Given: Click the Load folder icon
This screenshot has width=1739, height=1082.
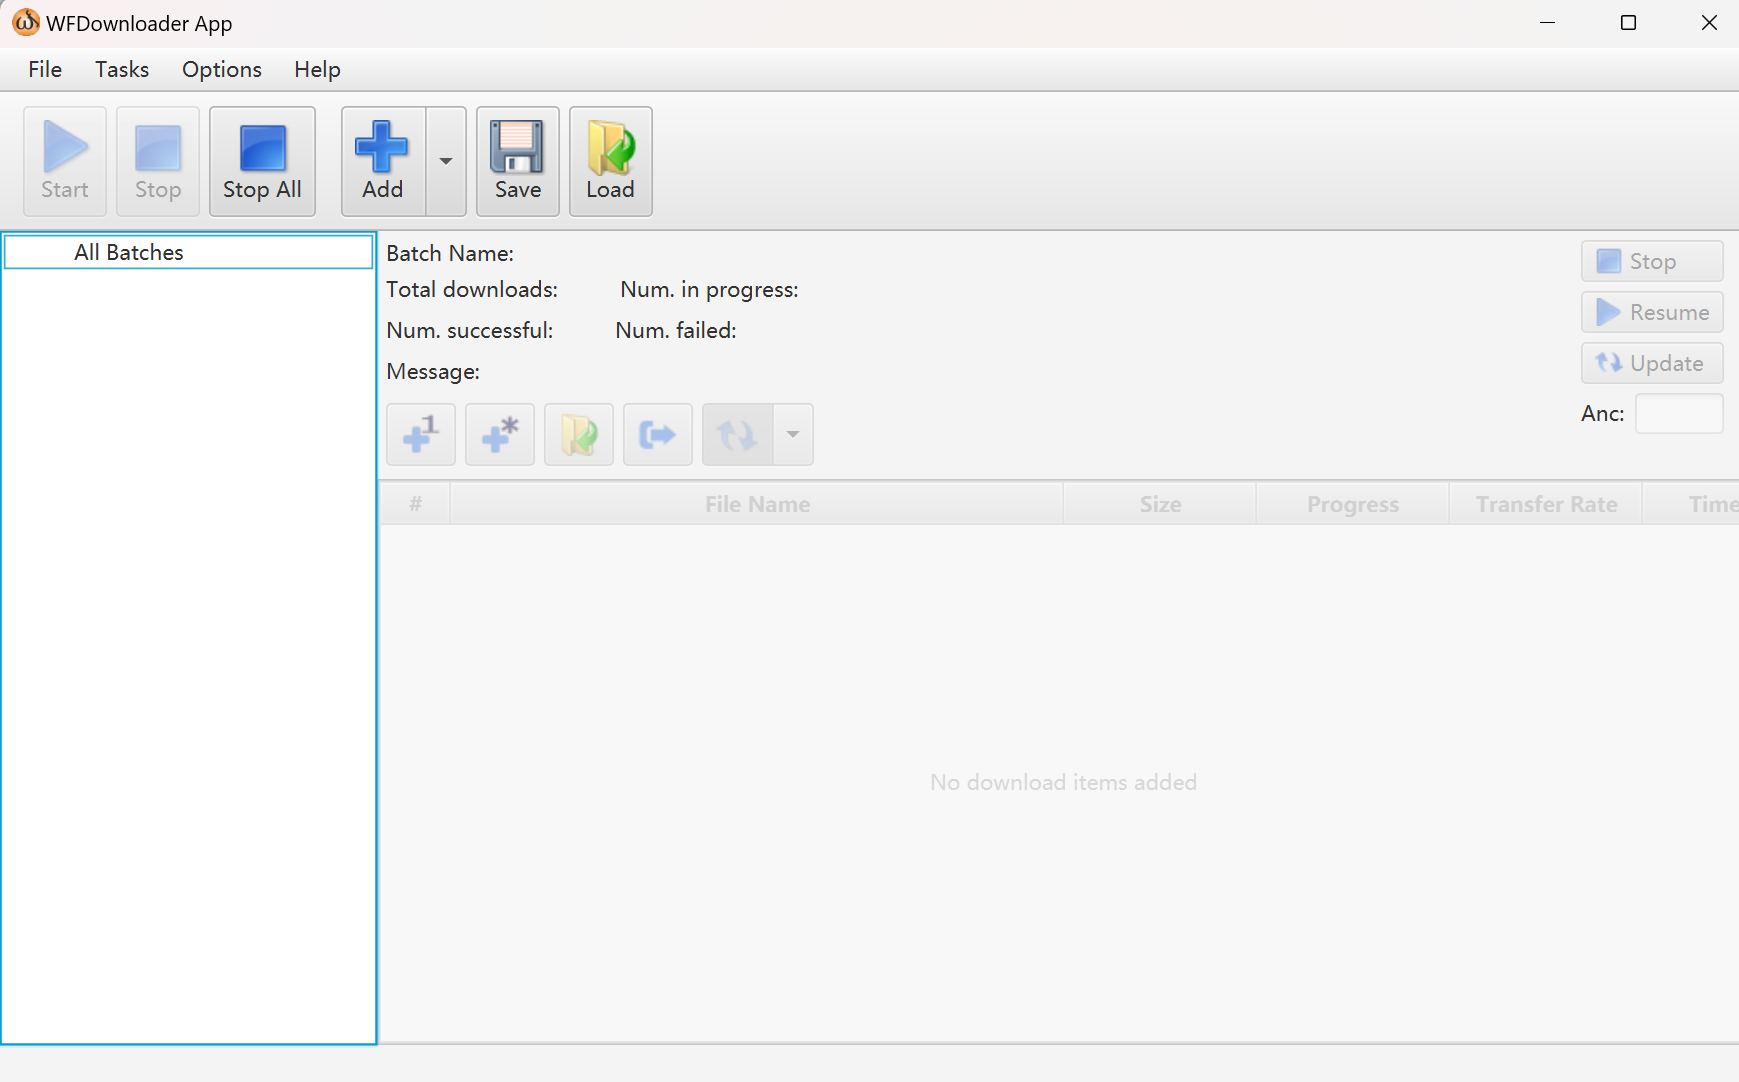Looking at the screenshot, I should [x=610, y=161].
